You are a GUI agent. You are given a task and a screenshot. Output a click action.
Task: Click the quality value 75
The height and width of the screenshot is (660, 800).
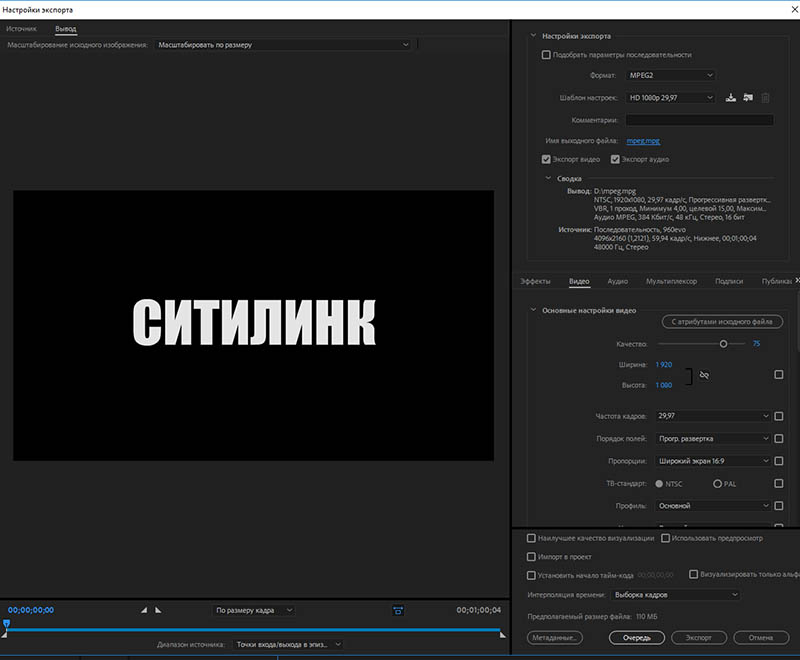tap(756, 344)
